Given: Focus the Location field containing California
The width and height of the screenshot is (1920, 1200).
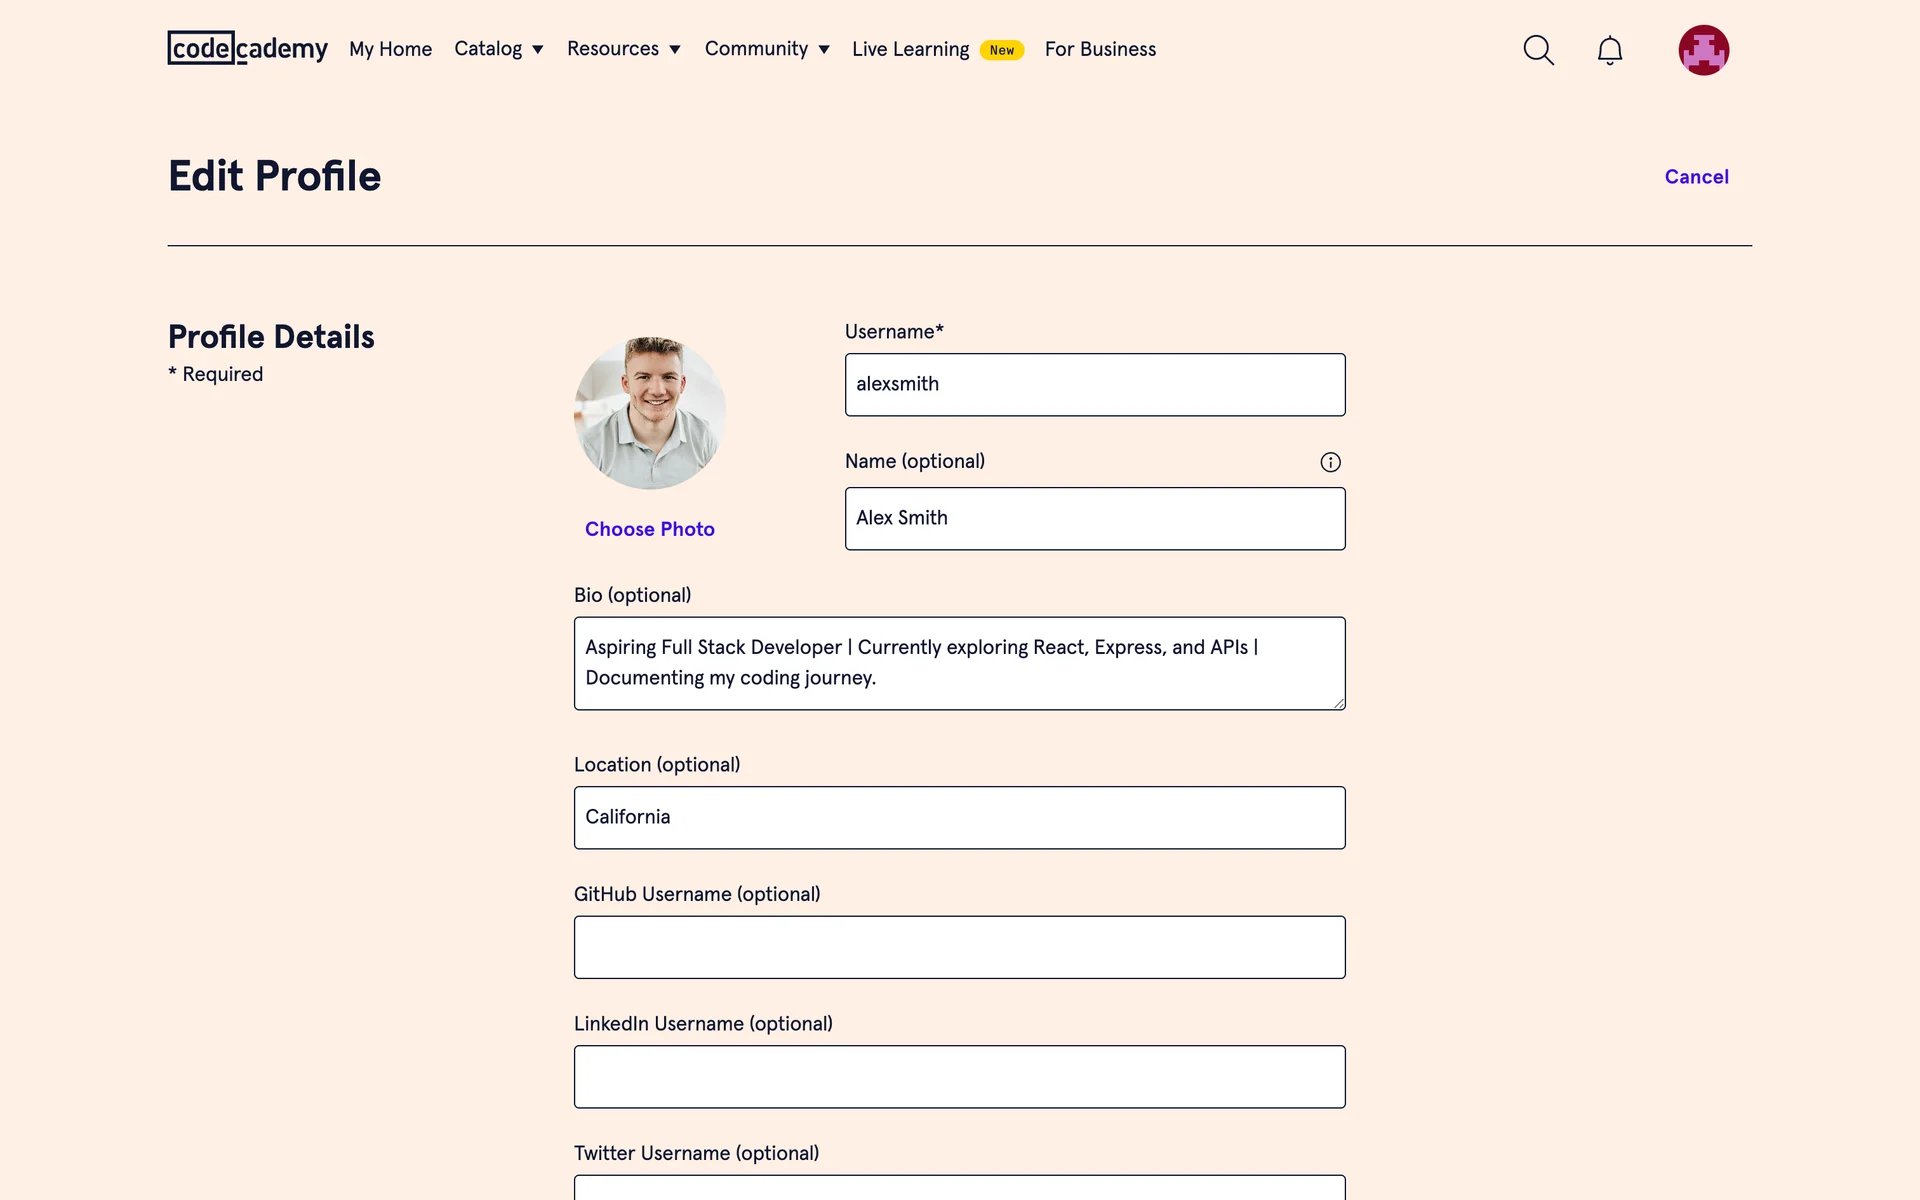Looking at the screenshot, I should click(x=960, y=818).
